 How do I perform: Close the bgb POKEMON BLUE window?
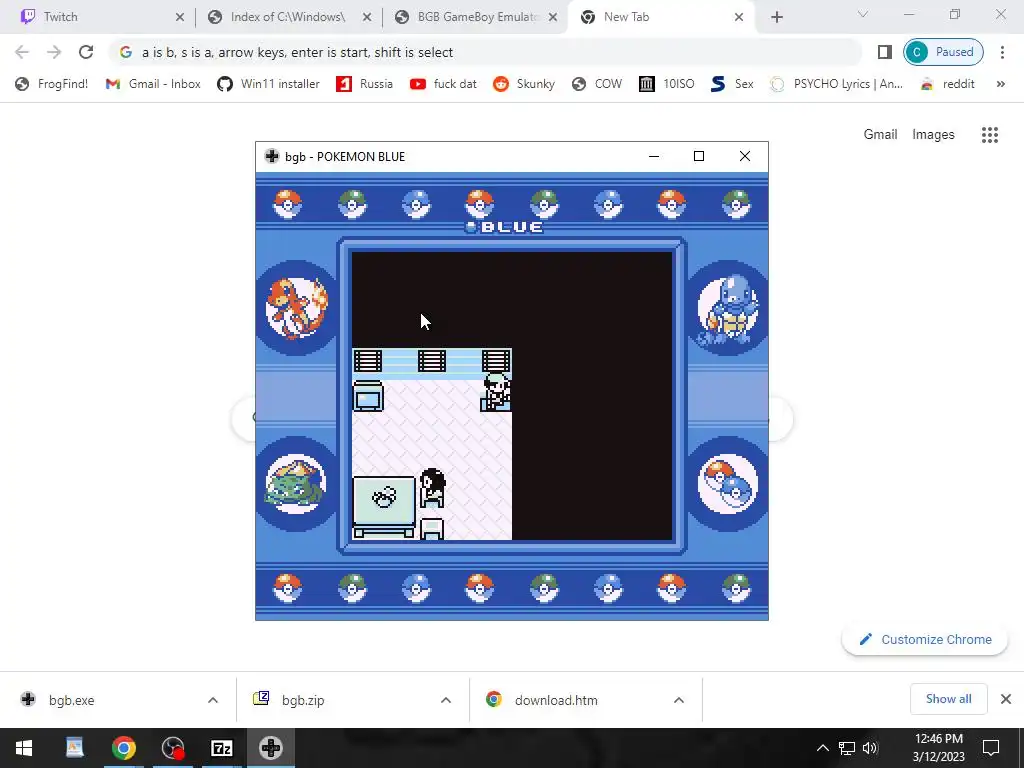coord(744,156)
